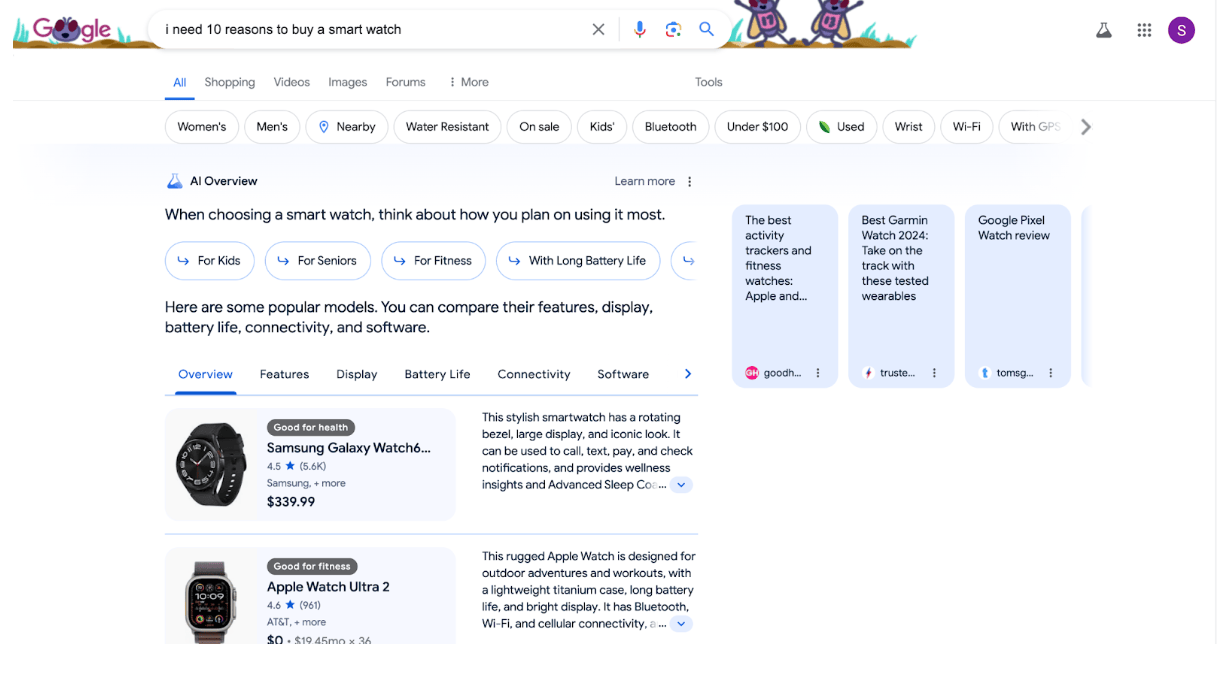Open the Samsung Galaxy Watch6 product title
The width and height of the screenshot is (1222, 678).
[x=349, y=448]
